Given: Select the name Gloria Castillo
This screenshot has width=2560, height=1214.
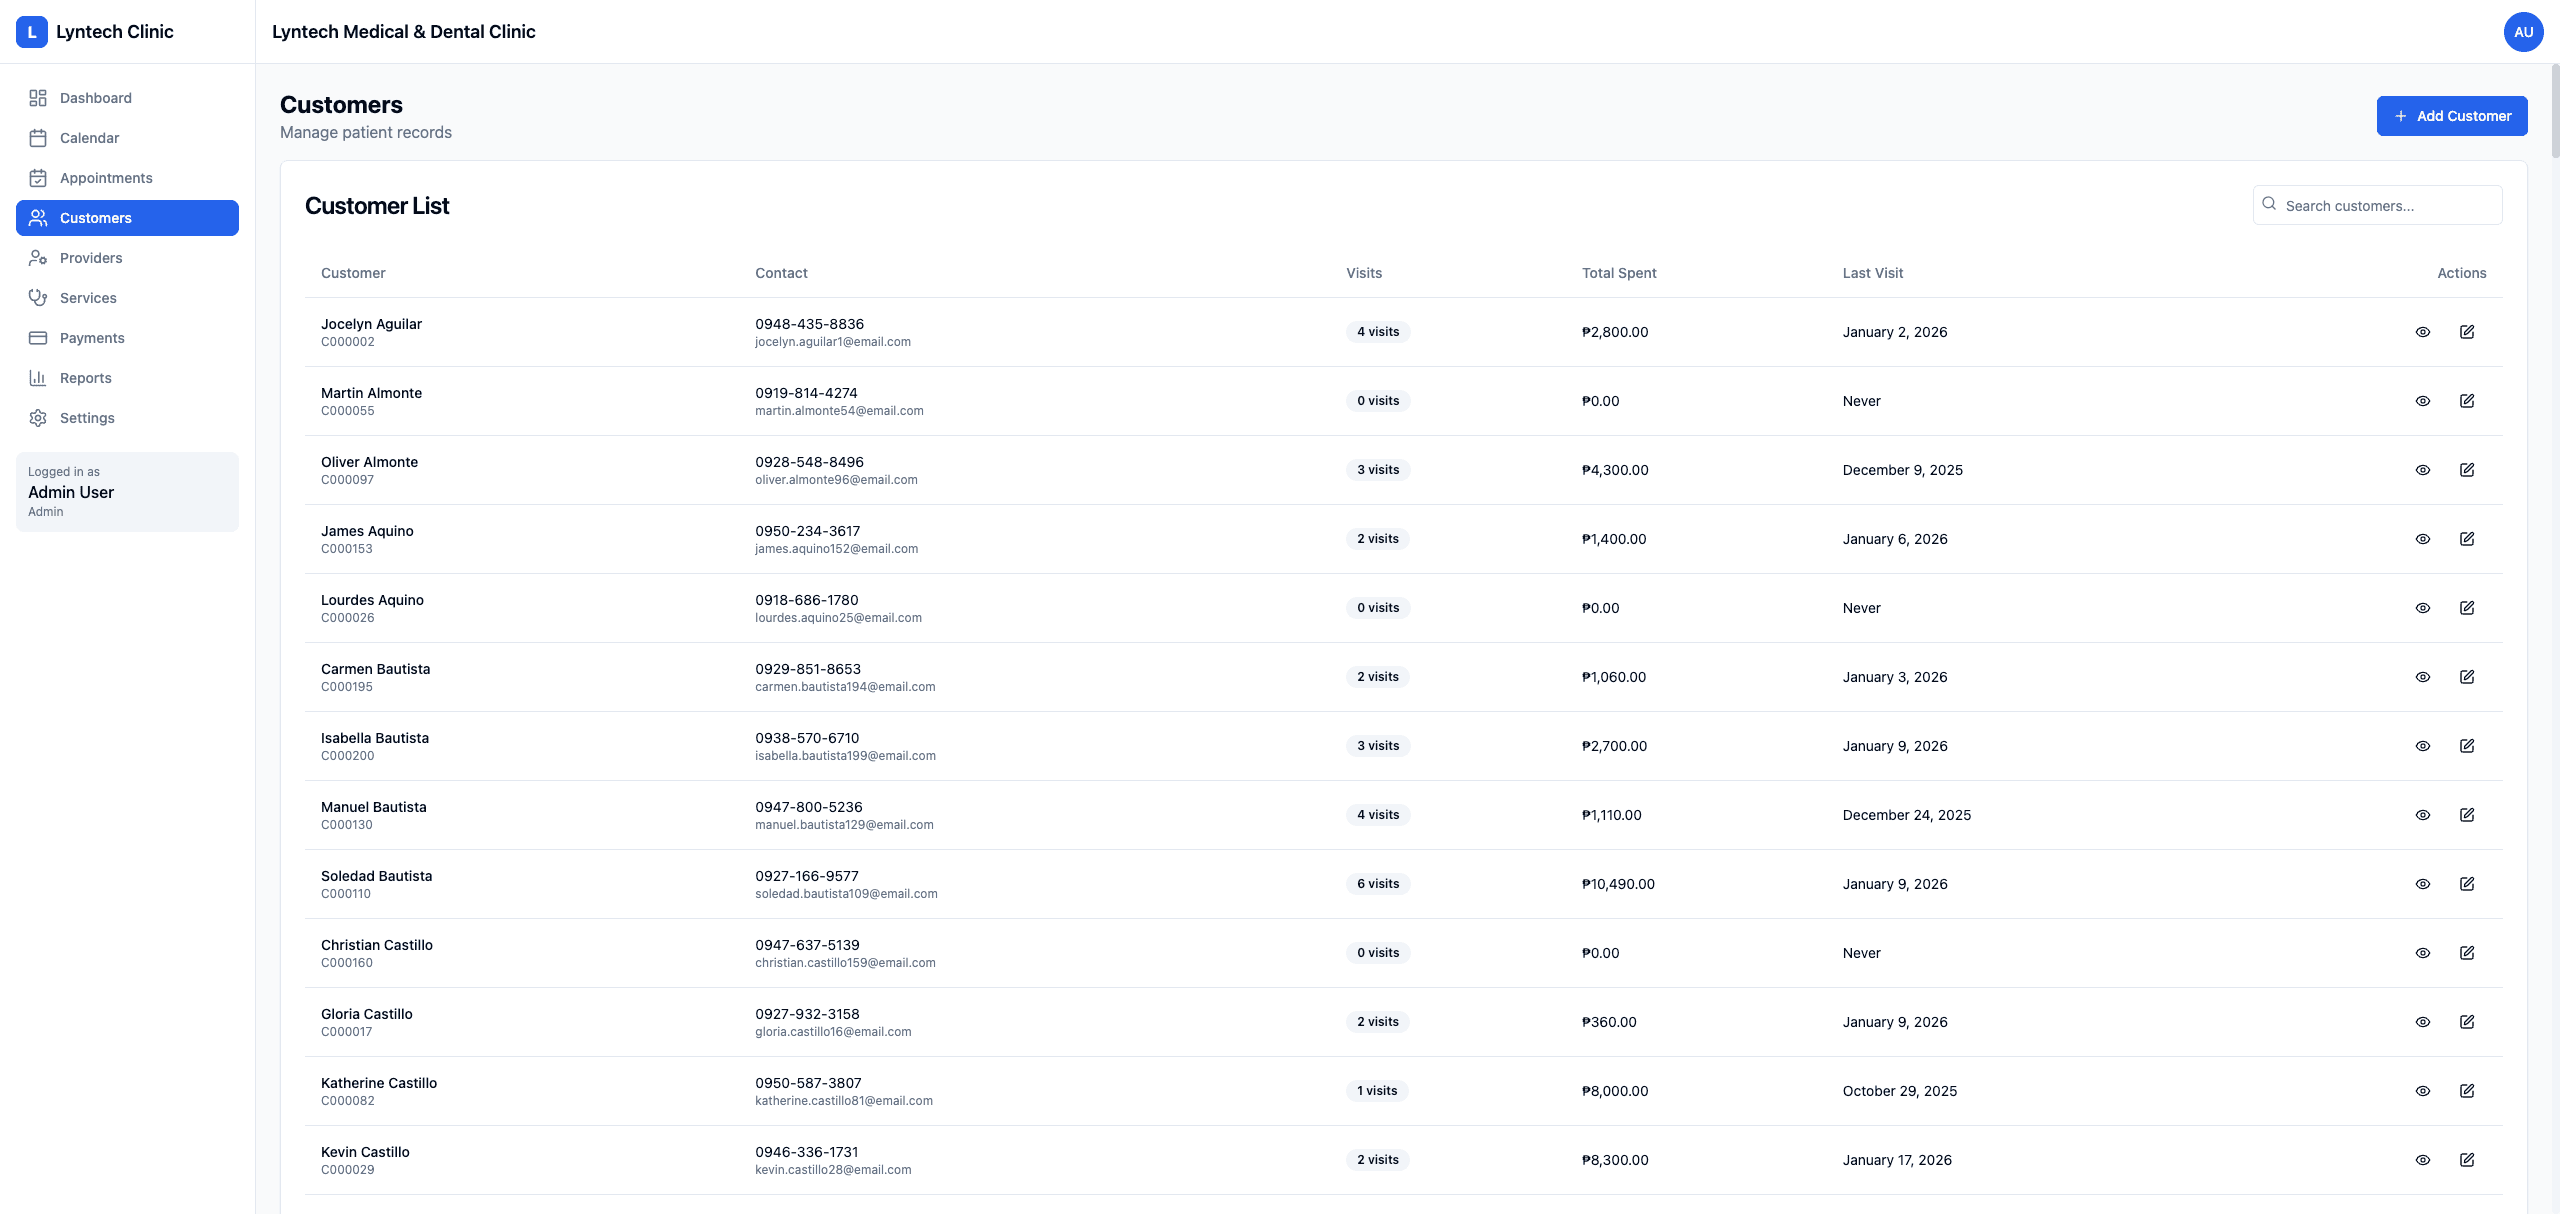Looking at the screenshot, I should coord(367,1014).
